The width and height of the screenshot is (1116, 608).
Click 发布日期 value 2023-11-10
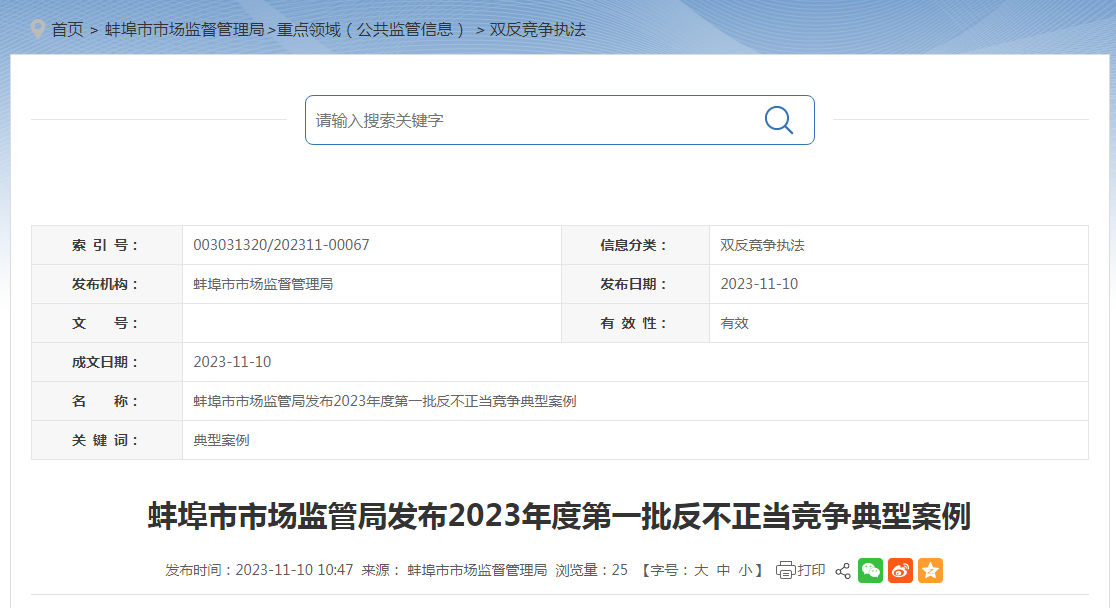click(x=759, y=284)
